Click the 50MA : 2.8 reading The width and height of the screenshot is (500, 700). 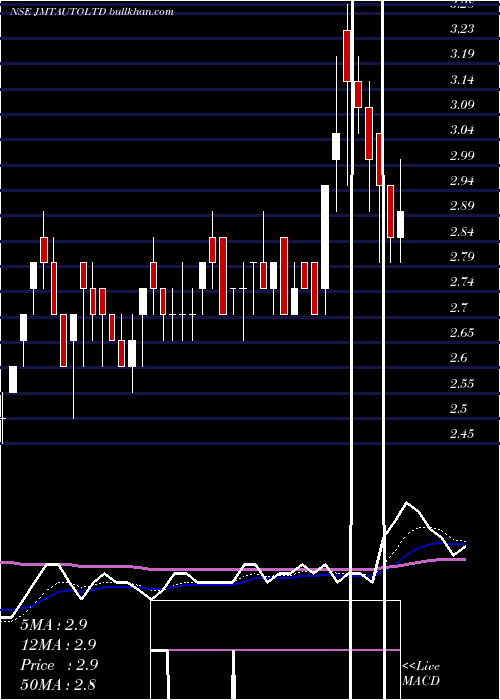[x=58, y=684]
